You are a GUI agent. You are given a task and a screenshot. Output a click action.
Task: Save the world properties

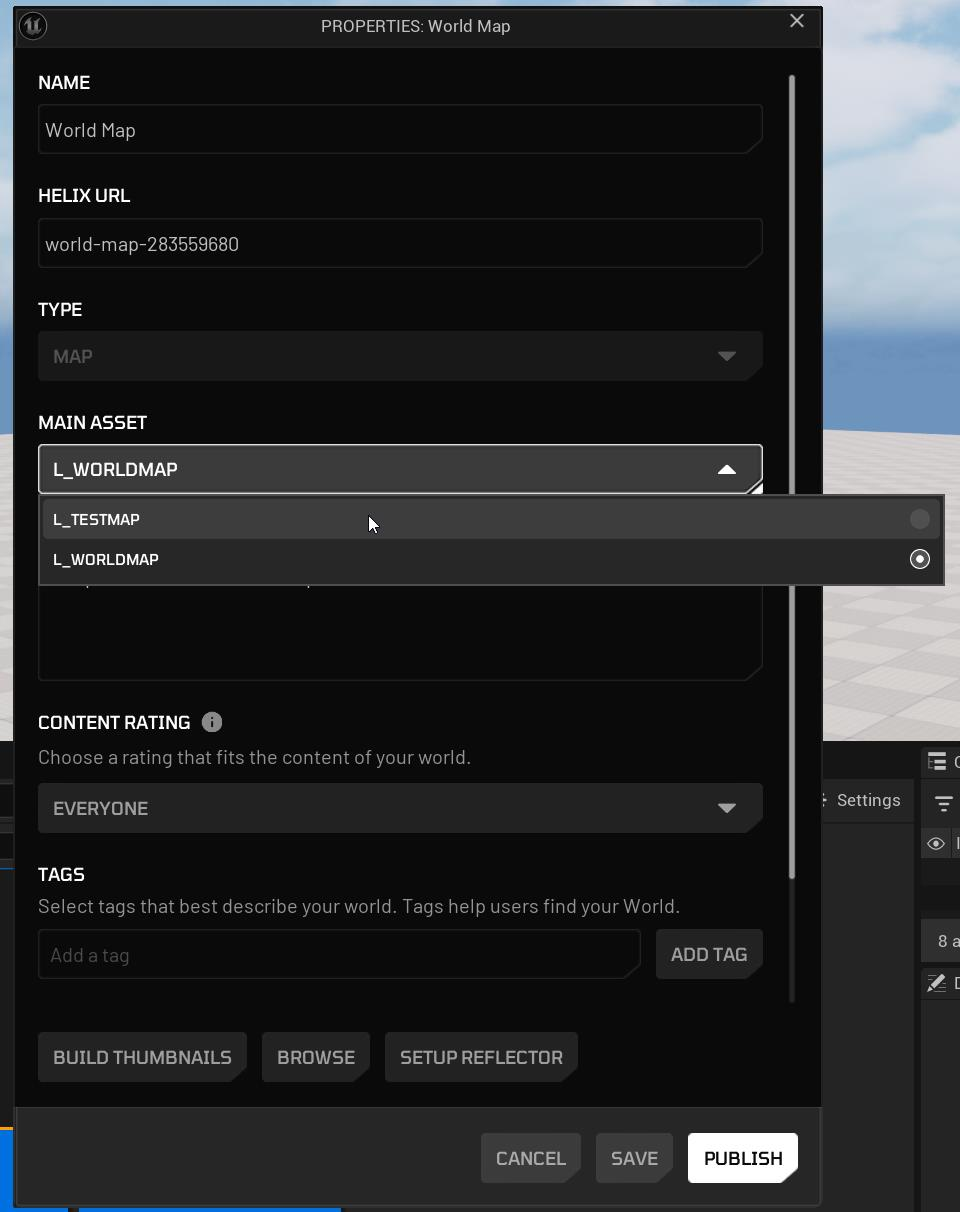pos(634,1158)
